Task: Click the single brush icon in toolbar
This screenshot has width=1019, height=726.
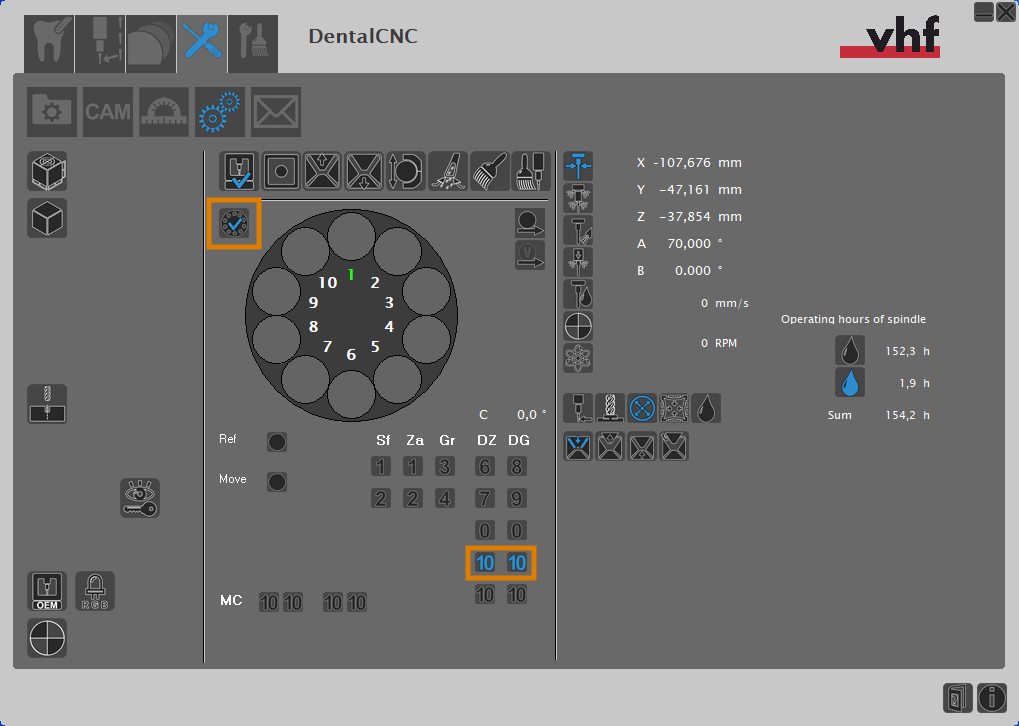Action: 489,171
